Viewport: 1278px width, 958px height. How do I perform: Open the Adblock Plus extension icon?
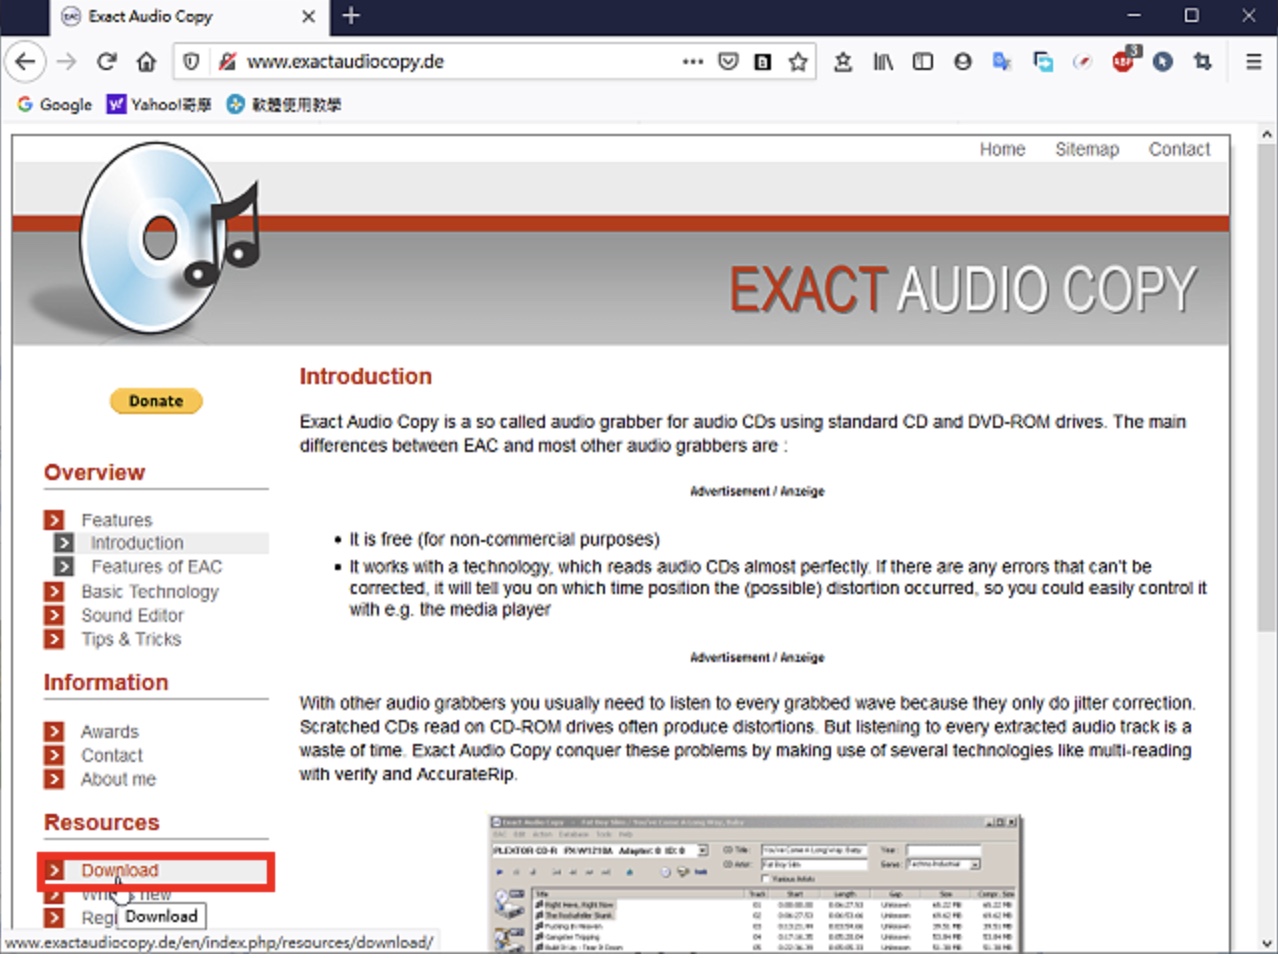point(1123,62)
